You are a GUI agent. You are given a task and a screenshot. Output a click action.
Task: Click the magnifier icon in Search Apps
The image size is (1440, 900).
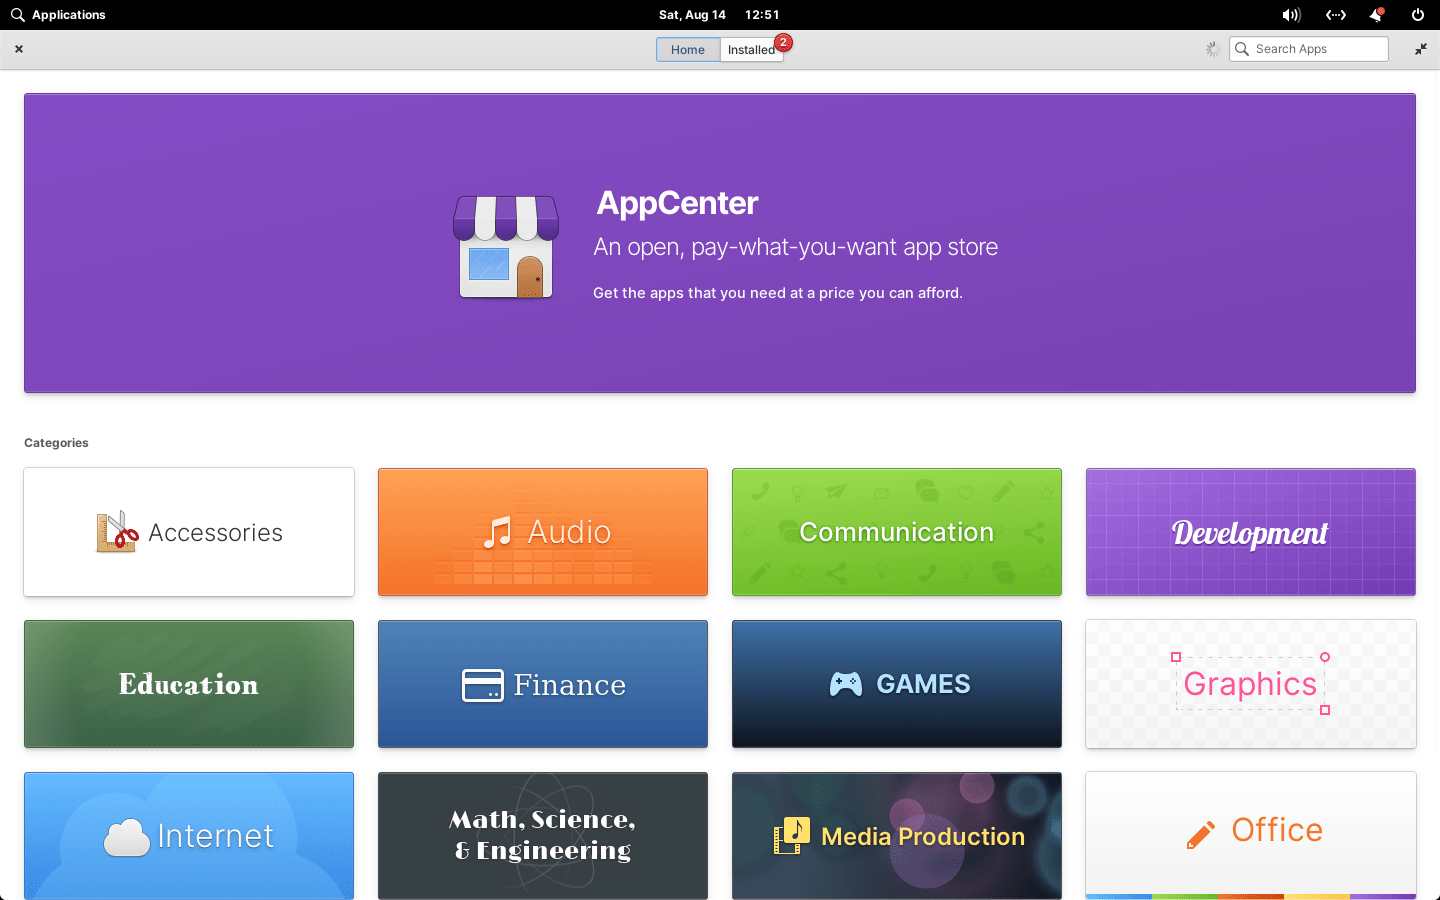1242,49
